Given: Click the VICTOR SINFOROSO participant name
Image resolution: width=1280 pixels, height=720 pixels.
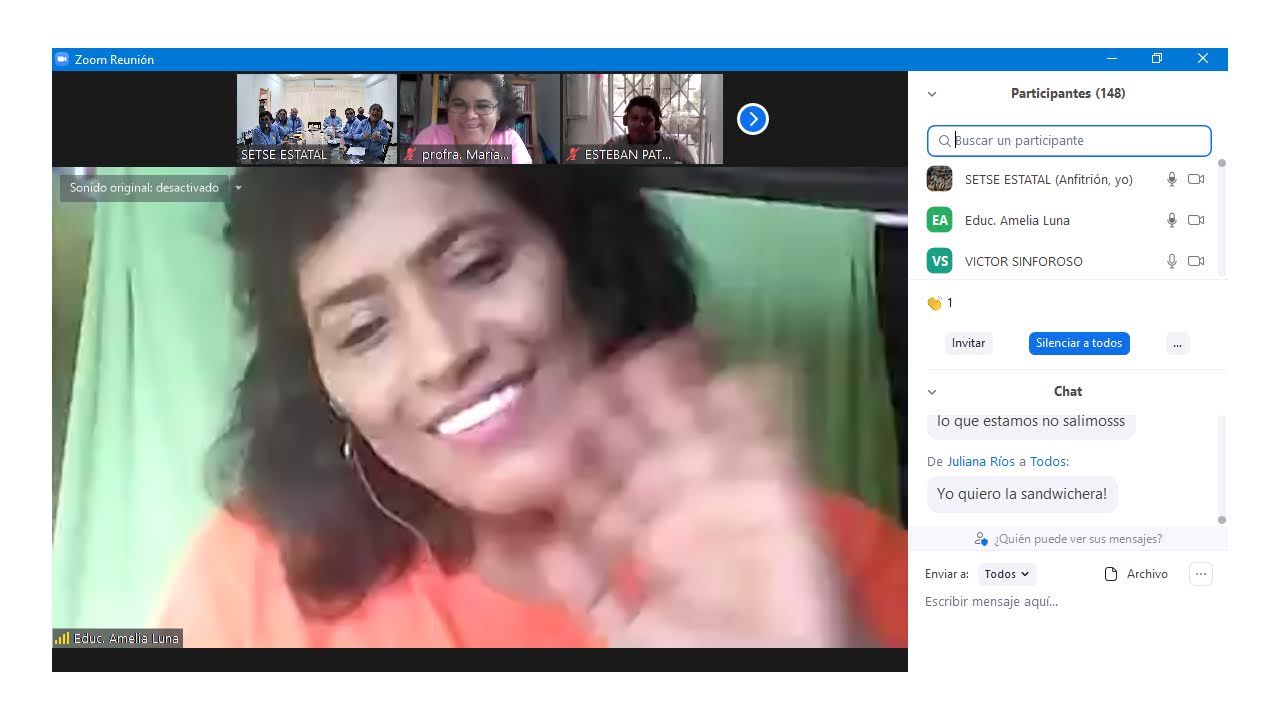Looking at the screenshot, I should coord(1024,261).
